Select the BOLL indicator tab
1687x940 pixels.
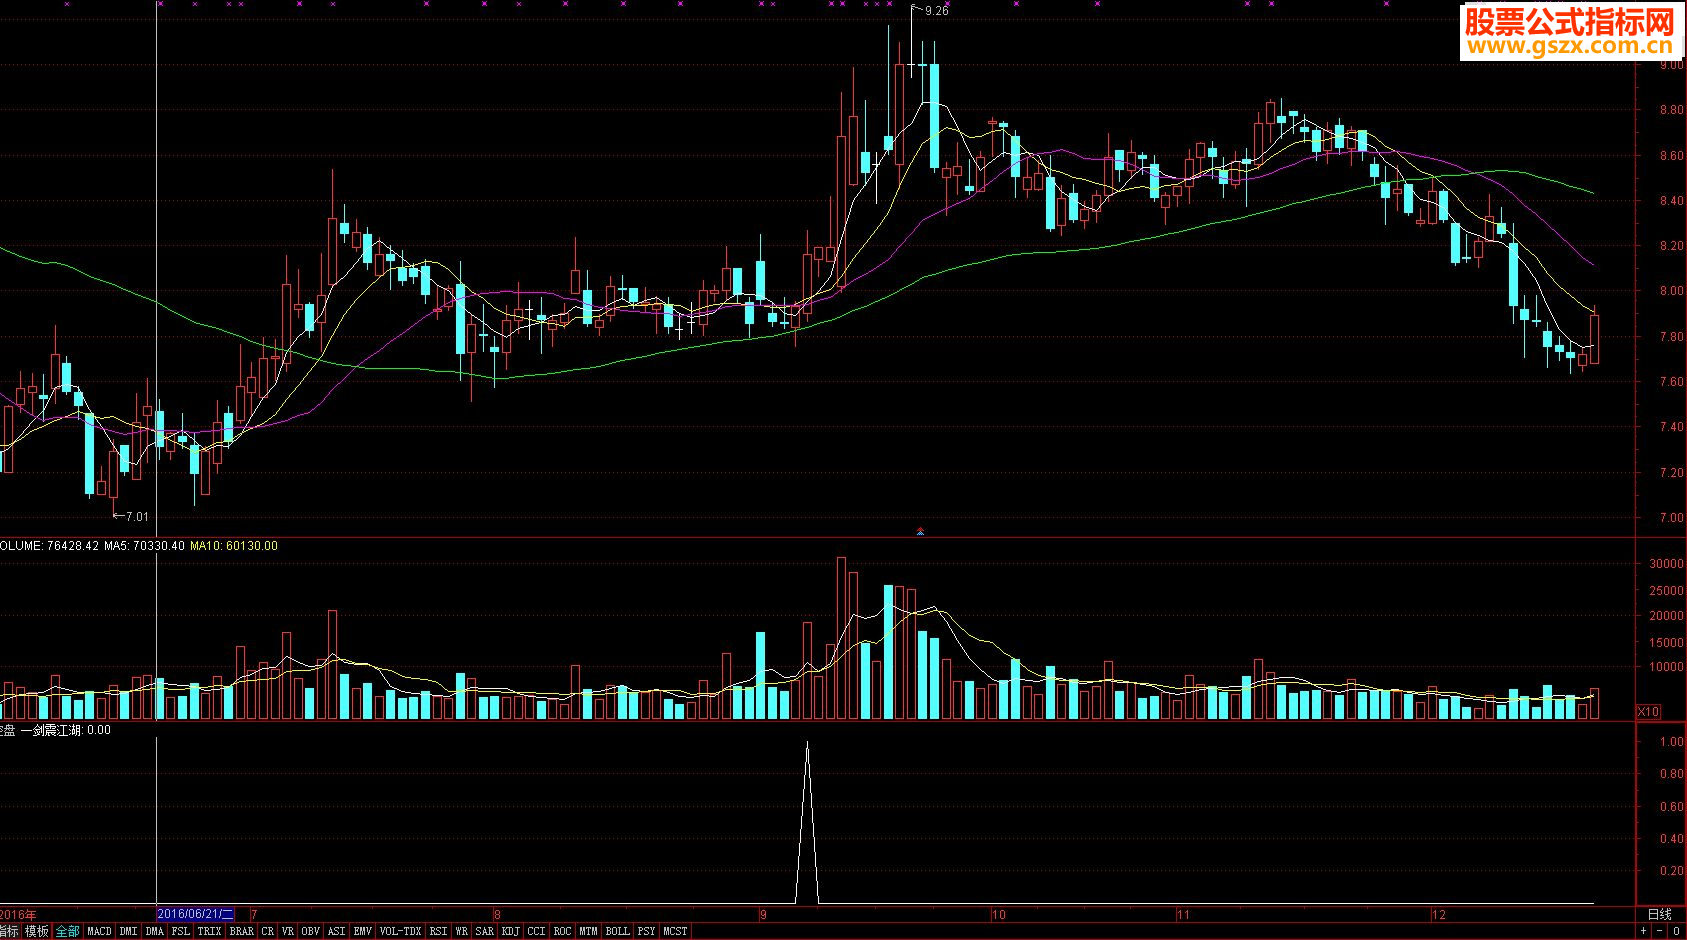click(617, 931)
